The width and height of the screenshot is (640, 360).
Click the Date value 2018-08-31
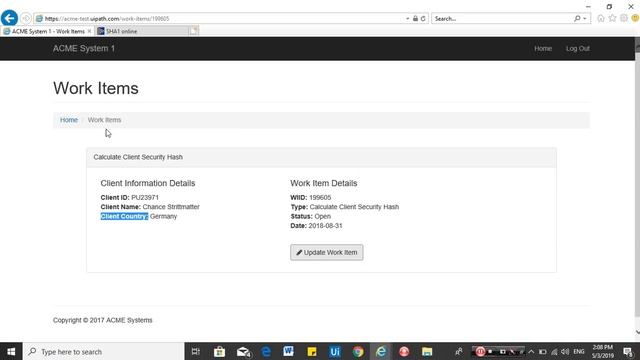click(x=325, y=226)
